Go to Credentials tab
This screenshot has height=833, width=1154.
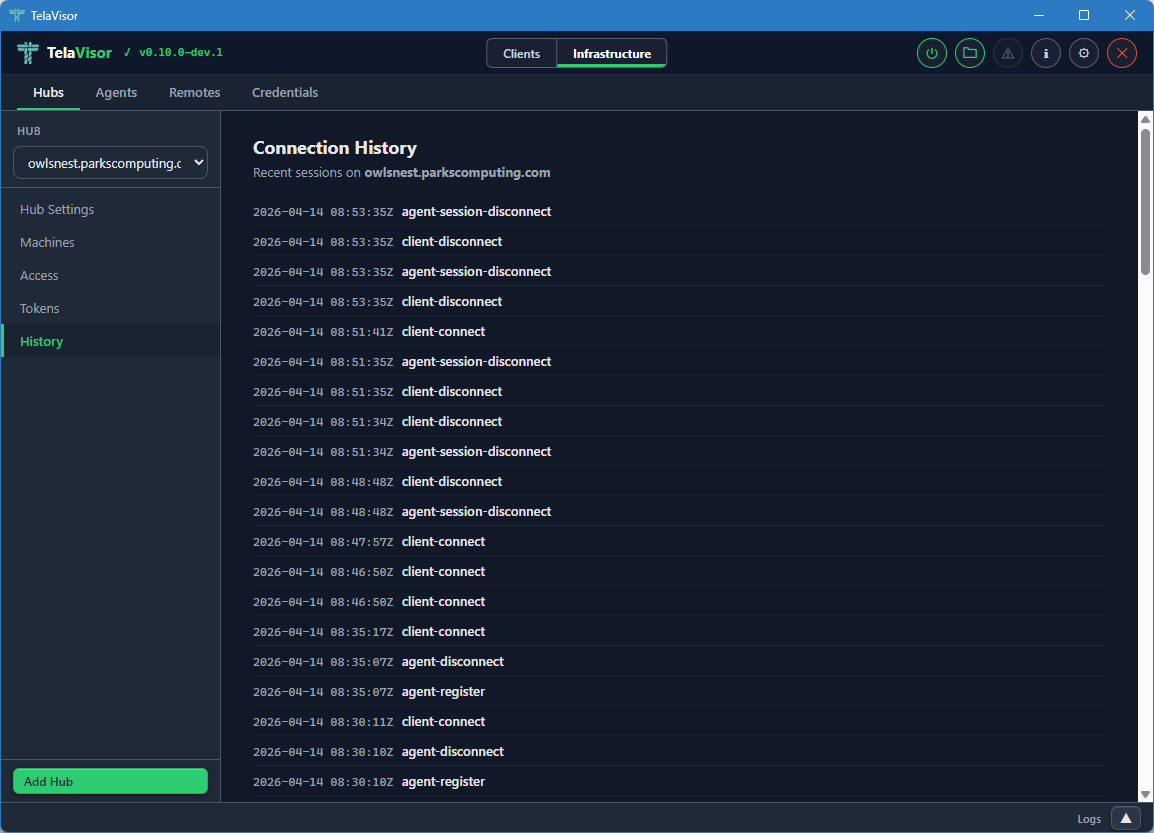[285, 92]
